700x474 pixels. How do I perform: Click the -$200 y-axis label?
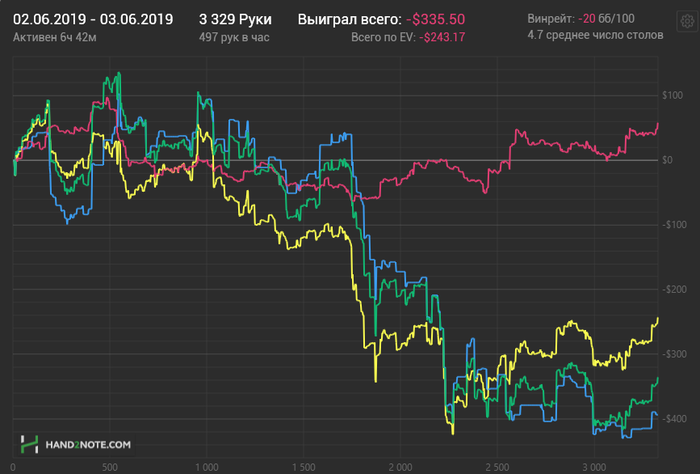tap(674, 289)
